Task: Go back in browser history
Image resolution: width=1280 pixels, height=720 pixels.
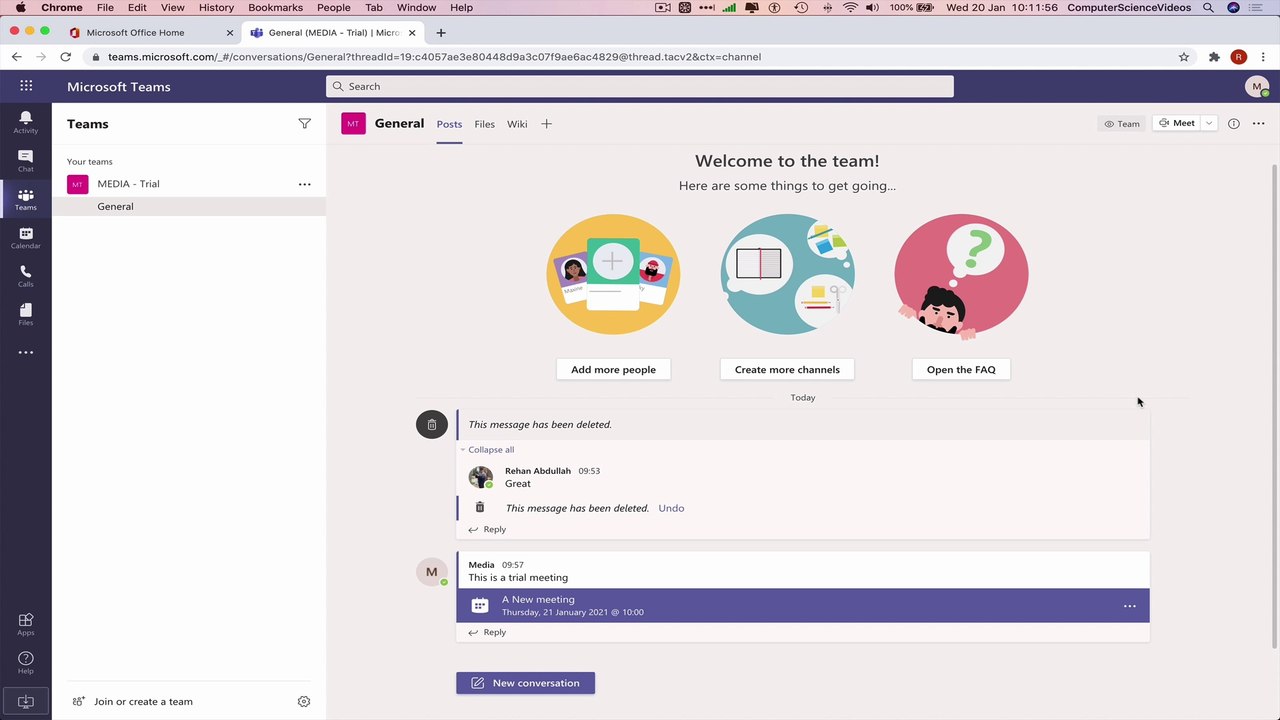Action: pyautogui.click(x=17, y=57)
